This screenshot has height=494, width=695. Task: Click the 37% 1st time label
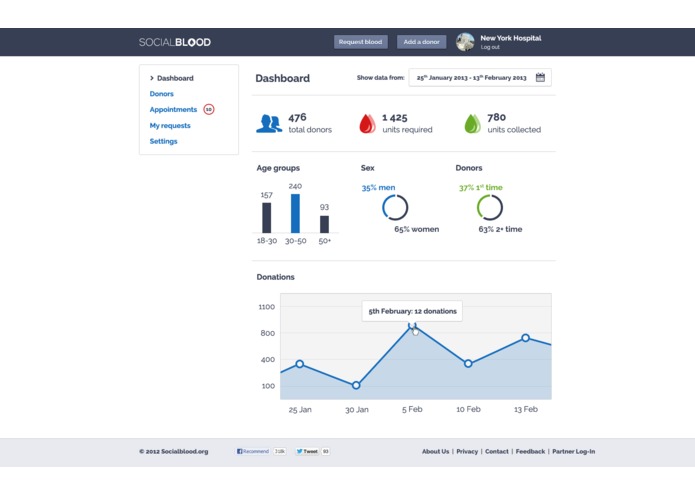(x=480, y=187)
